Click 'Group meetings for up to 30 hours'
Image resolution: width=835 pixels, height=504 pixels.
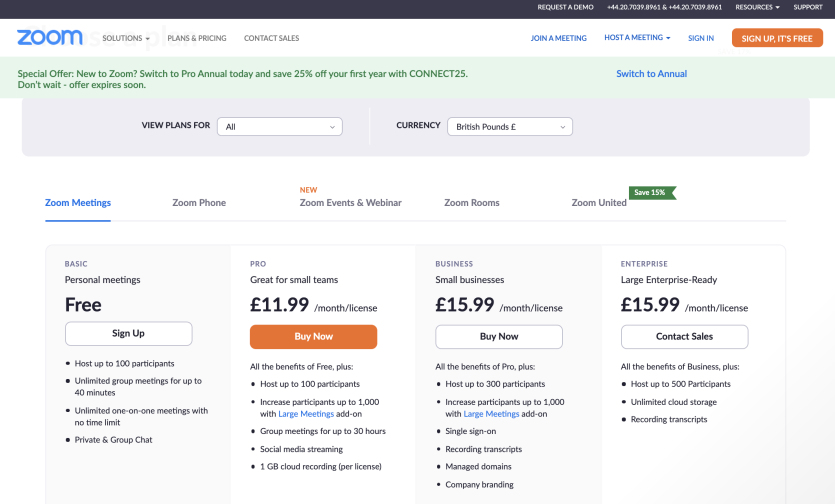(323, 431)
